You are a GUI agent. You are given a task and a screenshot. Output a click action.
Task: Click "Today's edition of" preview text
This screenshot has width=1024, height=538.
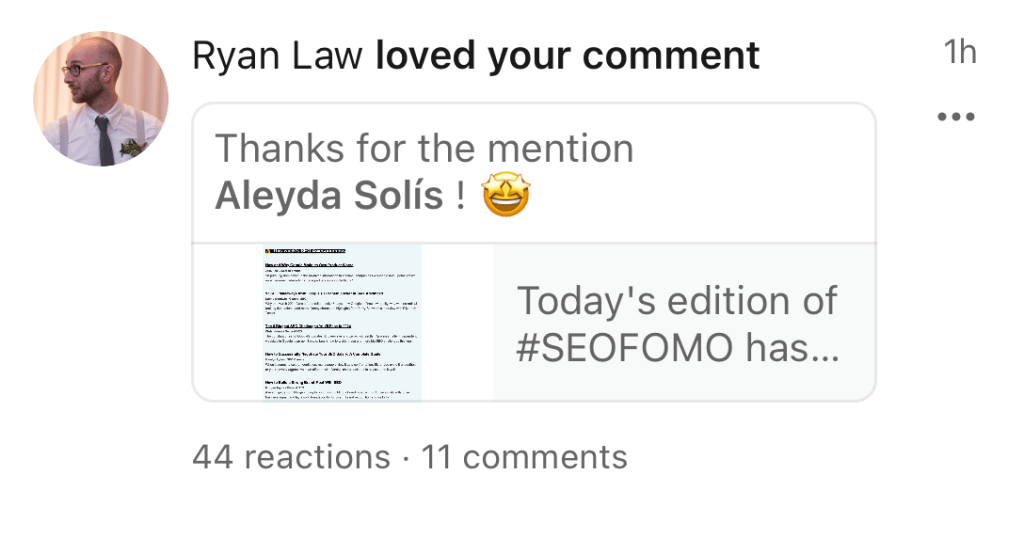click(x=677, y=300)
